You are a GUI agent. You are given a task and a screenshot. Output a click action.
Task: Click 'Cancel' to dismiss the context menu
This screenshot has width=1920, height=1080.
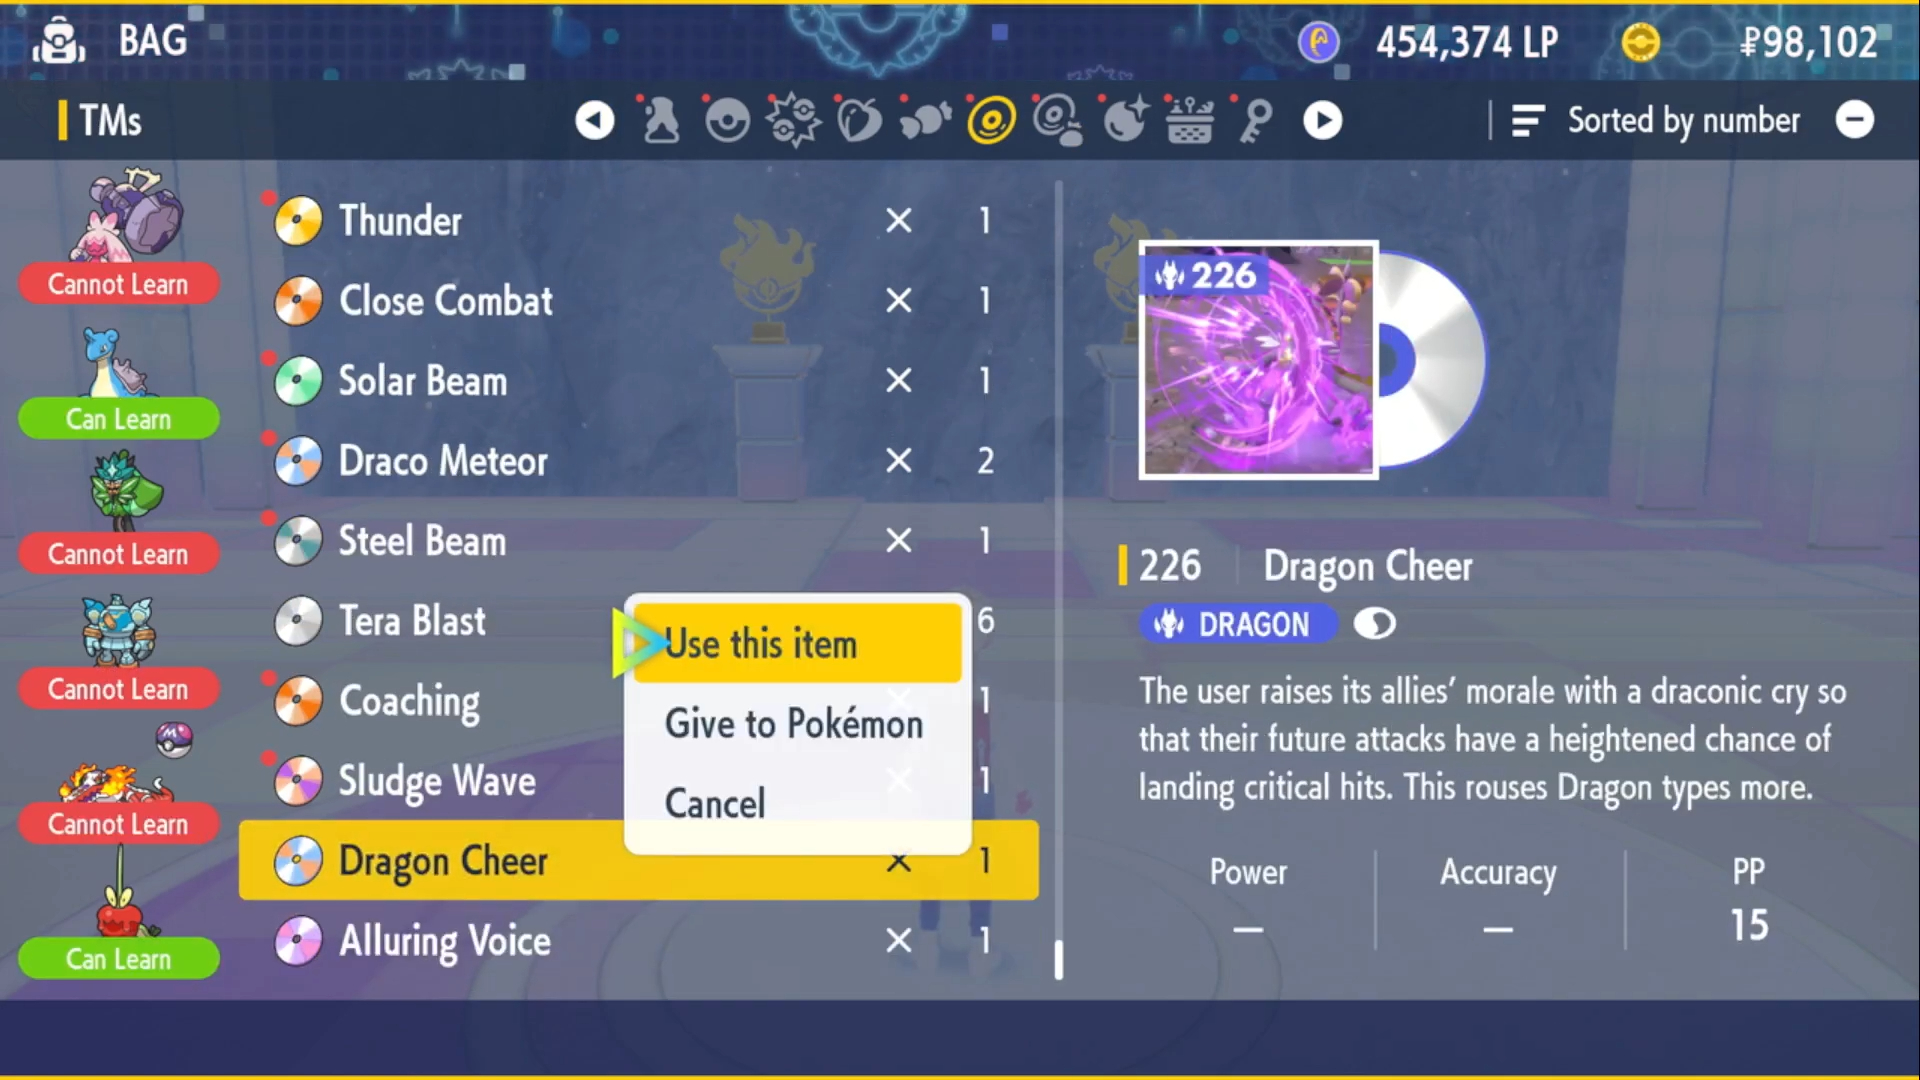[715, 802]
